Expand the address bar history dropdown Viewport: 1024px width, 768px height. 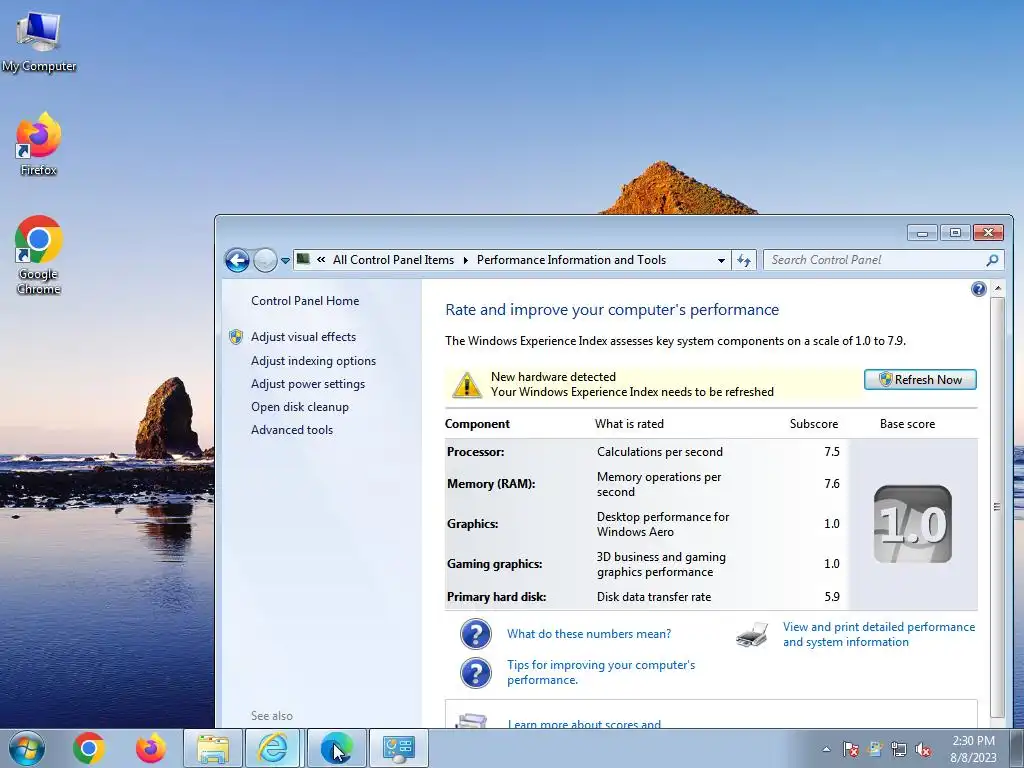[x=721, y=260]
